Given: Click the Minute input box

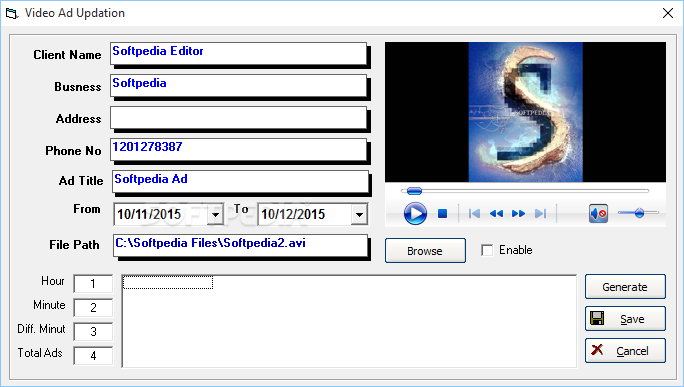Looking at the screenshot, I should pyautogui.click(x=93, y=308).
